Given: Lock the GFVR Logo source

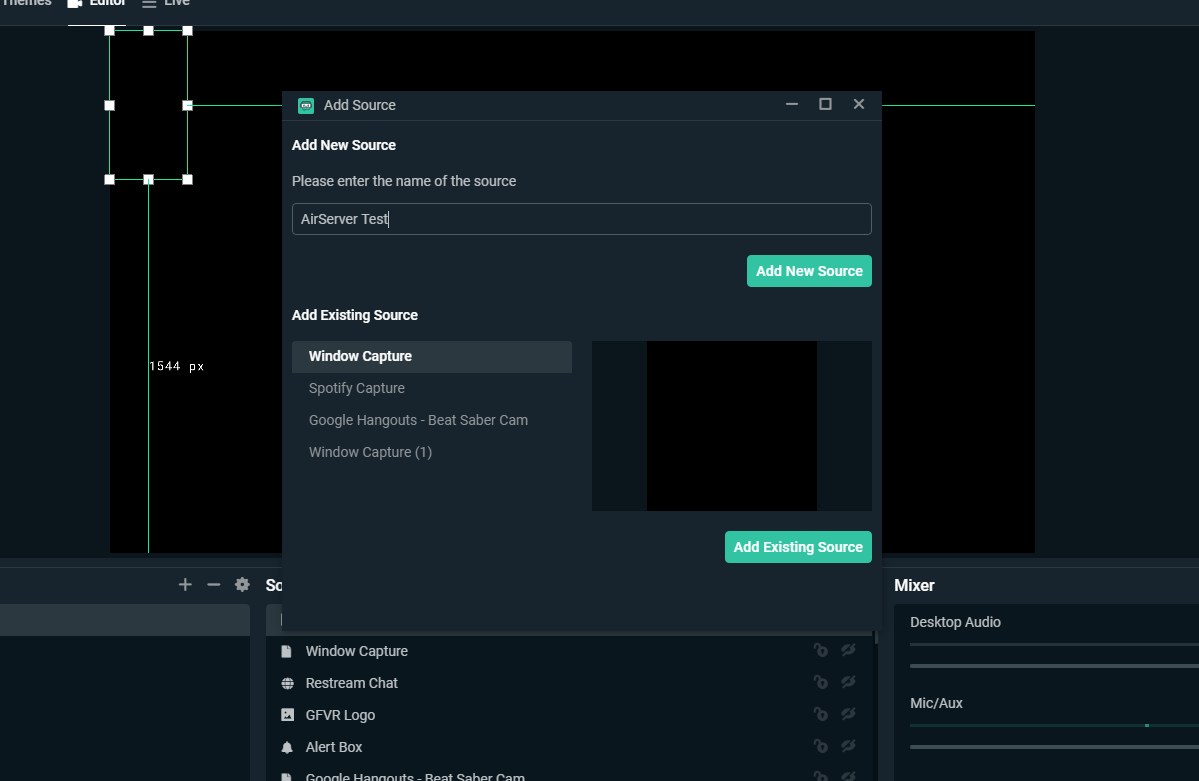Looking at the screenshot, I should 820,714.
